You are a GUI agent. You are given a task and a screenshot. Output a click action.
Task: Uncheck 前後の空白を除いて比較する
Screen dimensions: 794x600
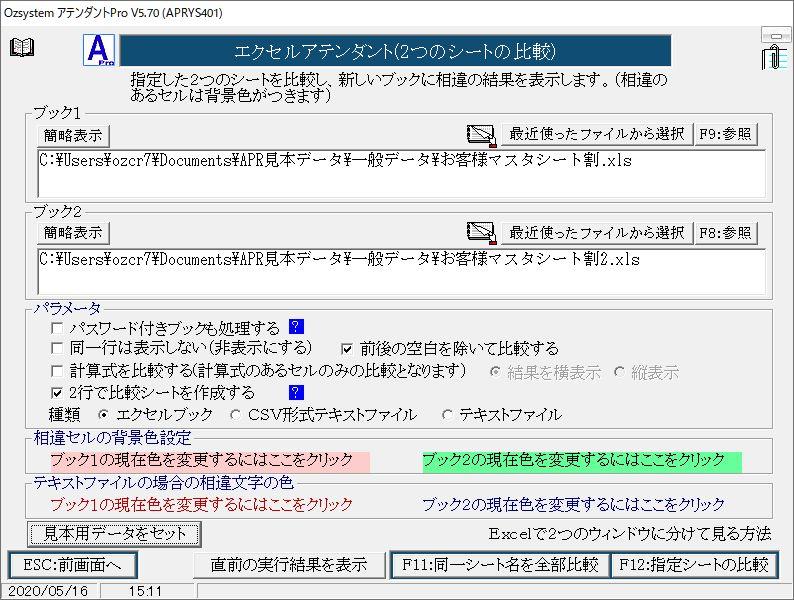point(347,348)
